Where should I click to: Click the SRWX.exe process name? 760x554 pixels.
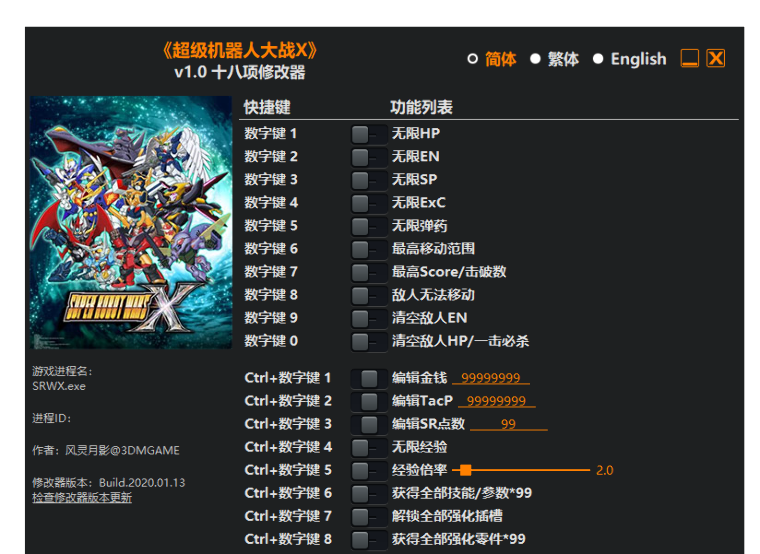59,386
